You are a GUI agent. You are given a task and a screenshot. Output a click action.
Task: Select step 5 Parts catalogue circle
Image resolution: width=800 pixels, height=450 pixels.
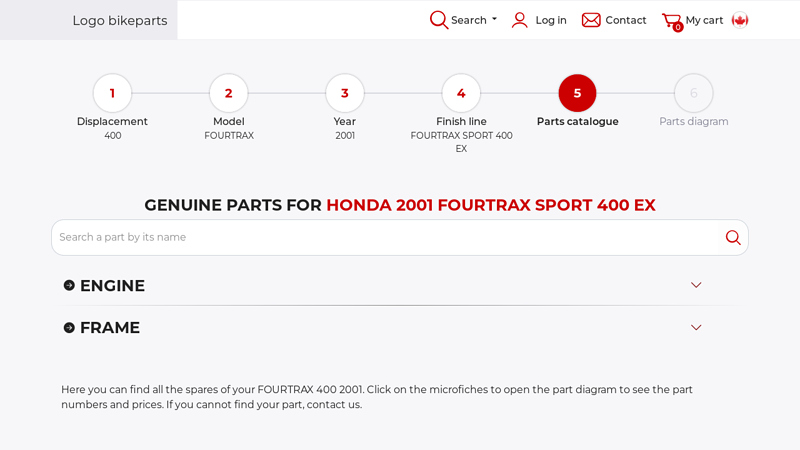tap(578, 93)
